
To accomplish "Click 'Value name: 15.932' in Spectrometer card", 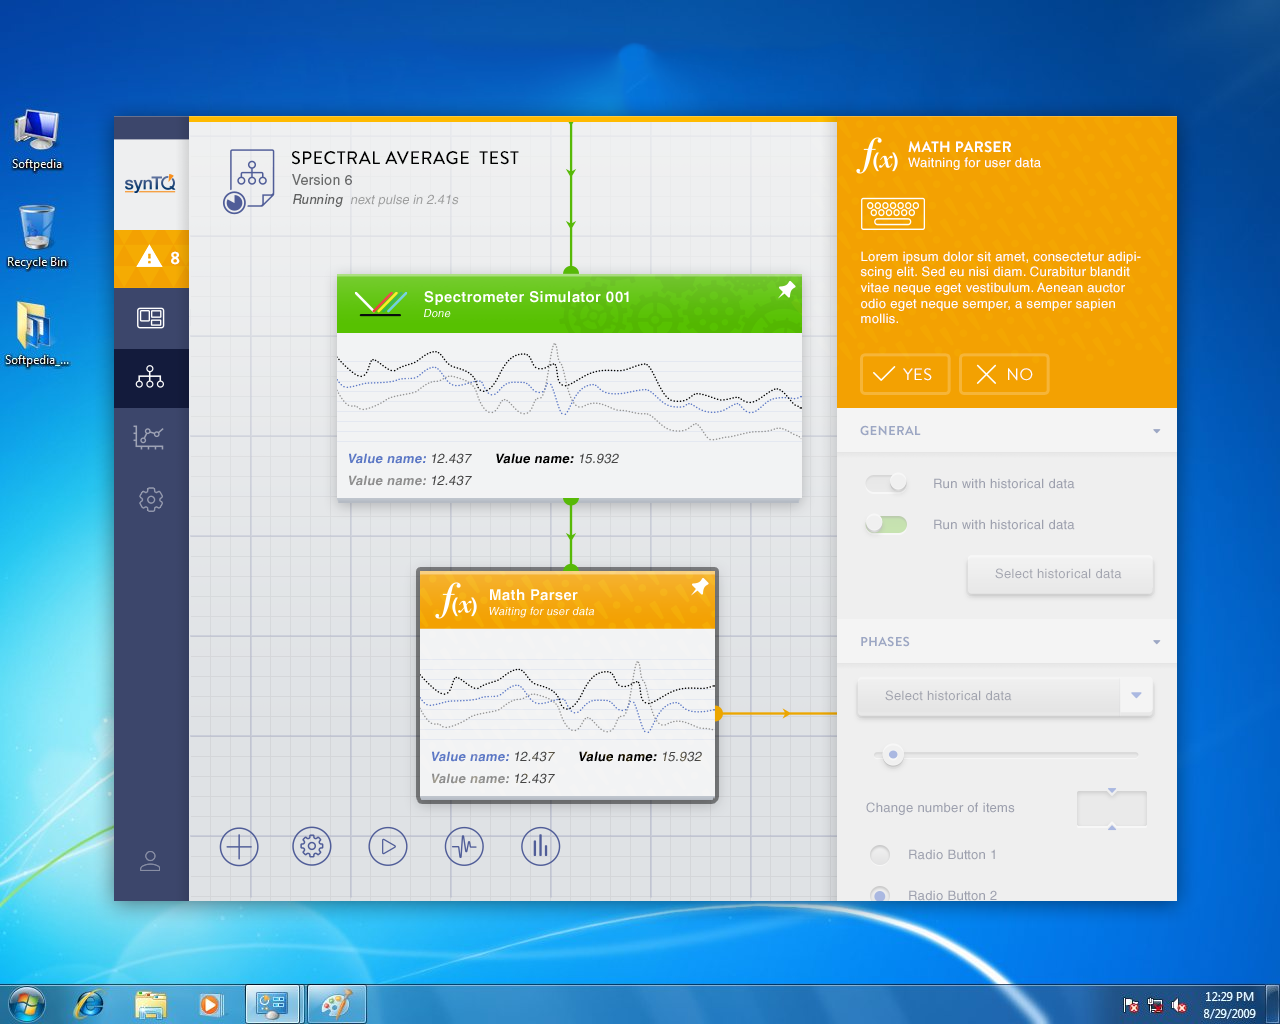I will click(557, 459).
